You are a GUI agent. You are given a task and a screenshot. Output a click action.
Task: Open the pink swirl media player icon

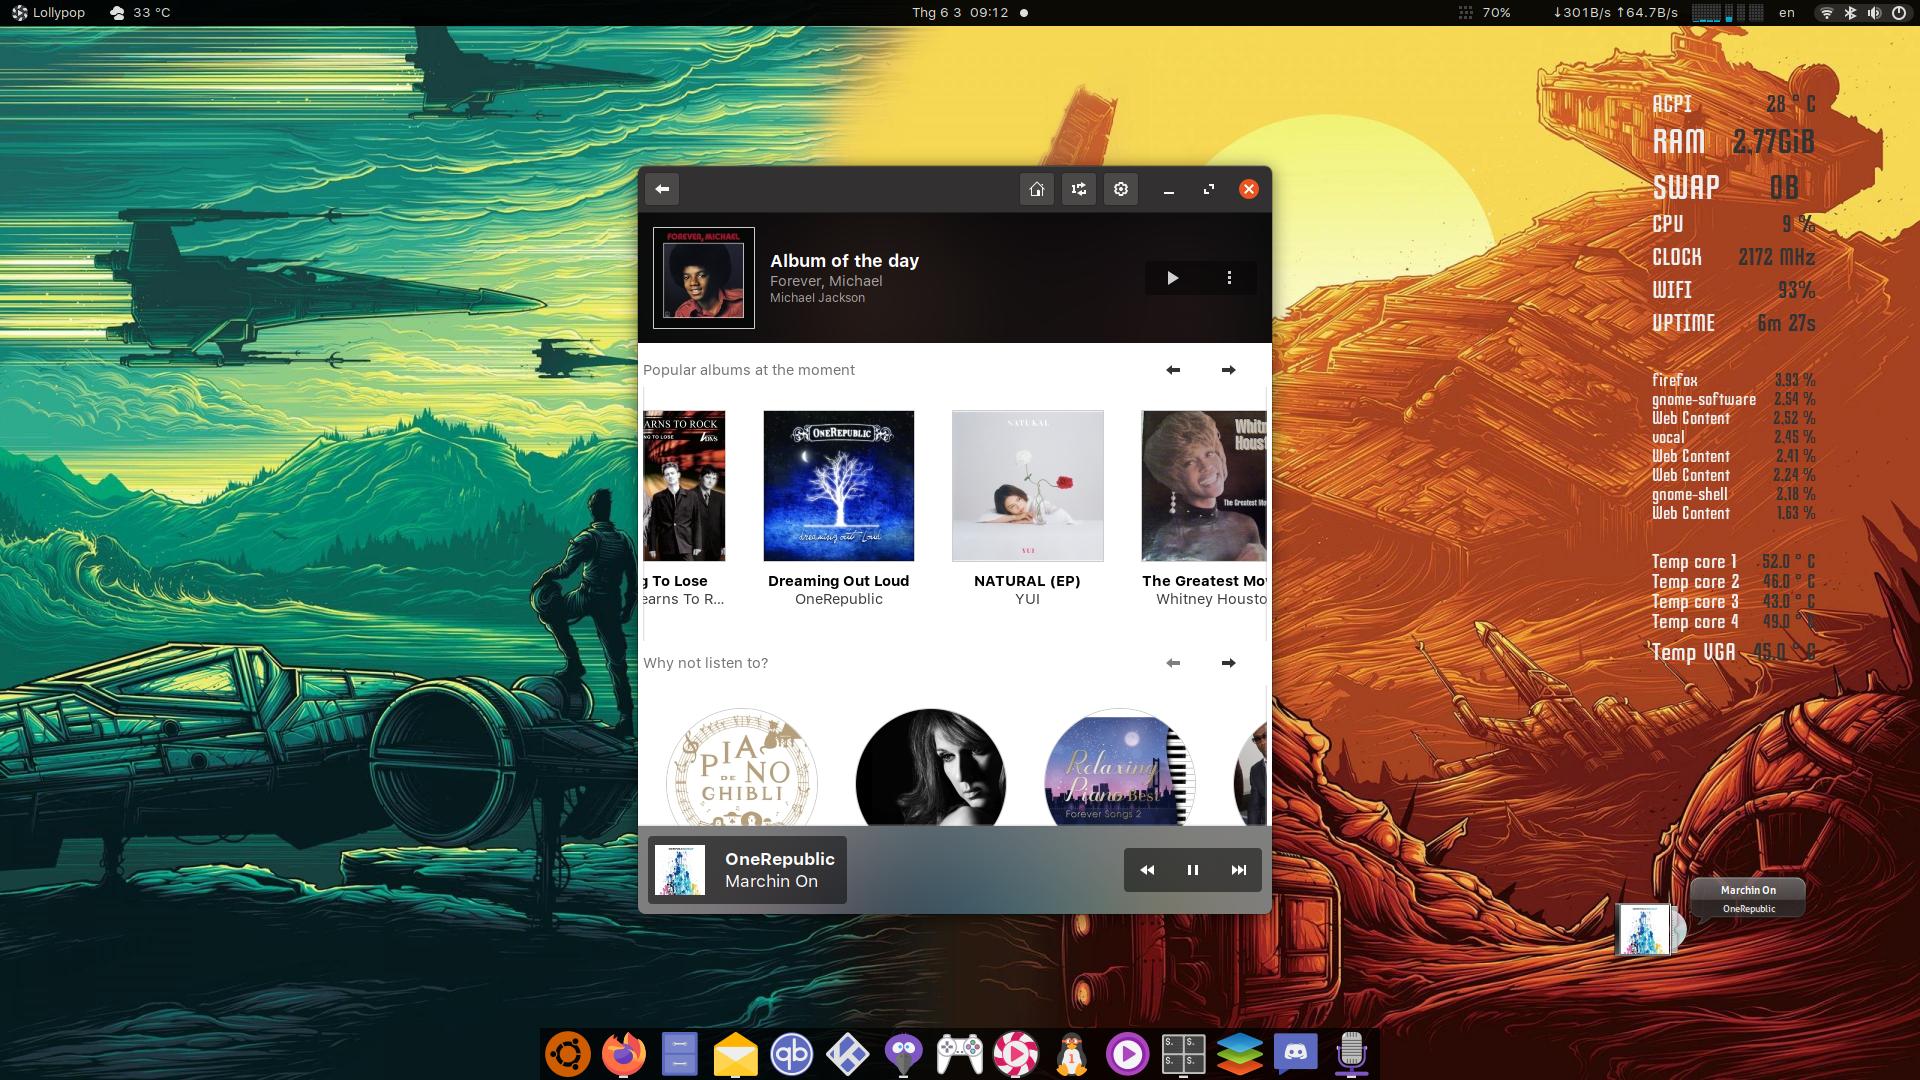coord(1015,1054)
